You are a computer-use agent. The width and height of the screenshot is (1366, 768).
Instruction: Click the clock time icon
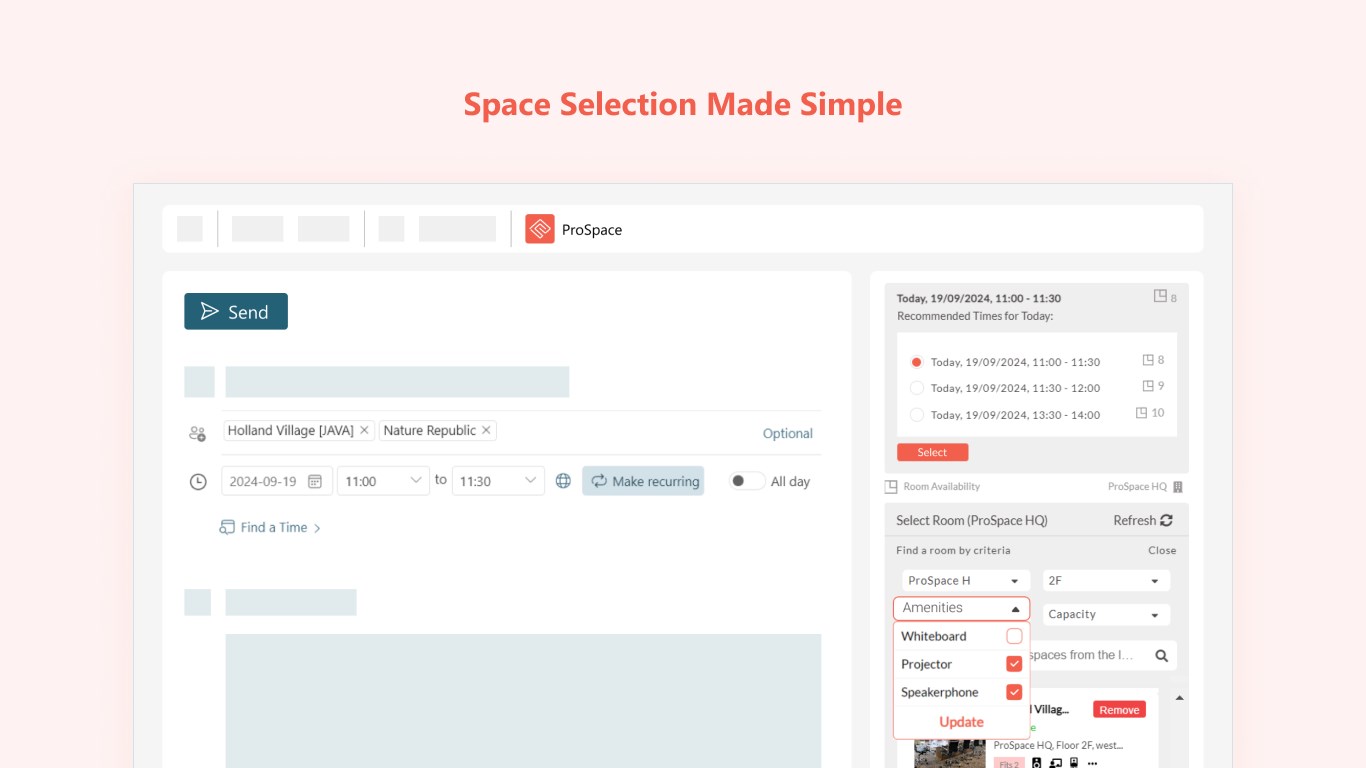198,481
